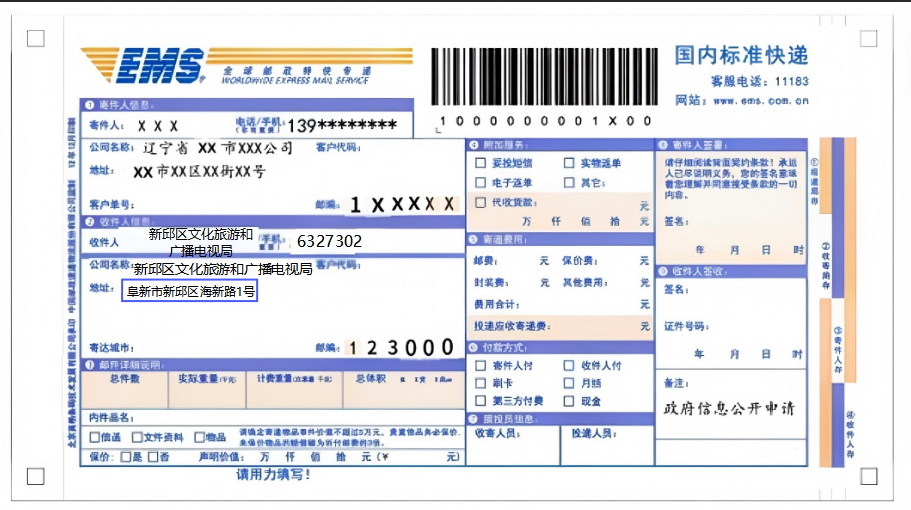
Task: Tick the 保价 否 checkbox
Action: pos(153,457)
